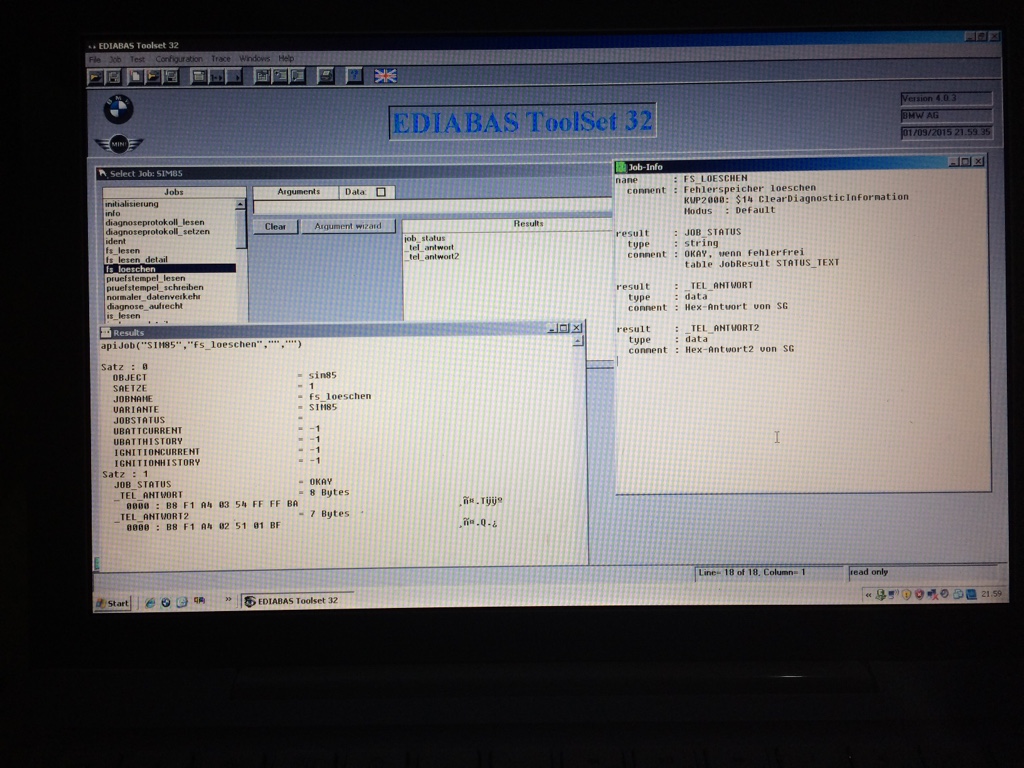Click the new document toolbar icon
This screenshot has height=768, width=1024.
tap(135, 77)
